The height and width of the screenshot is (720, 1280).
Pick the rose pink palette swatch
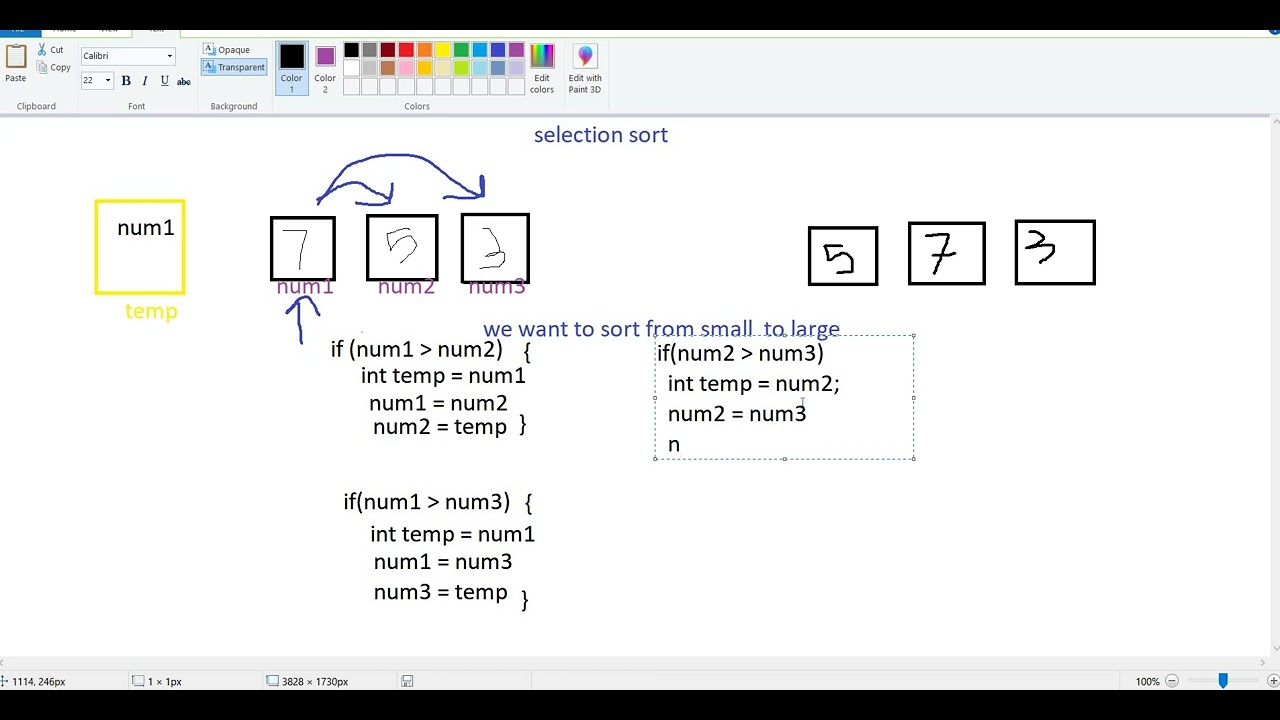click(x=406, y=68)
